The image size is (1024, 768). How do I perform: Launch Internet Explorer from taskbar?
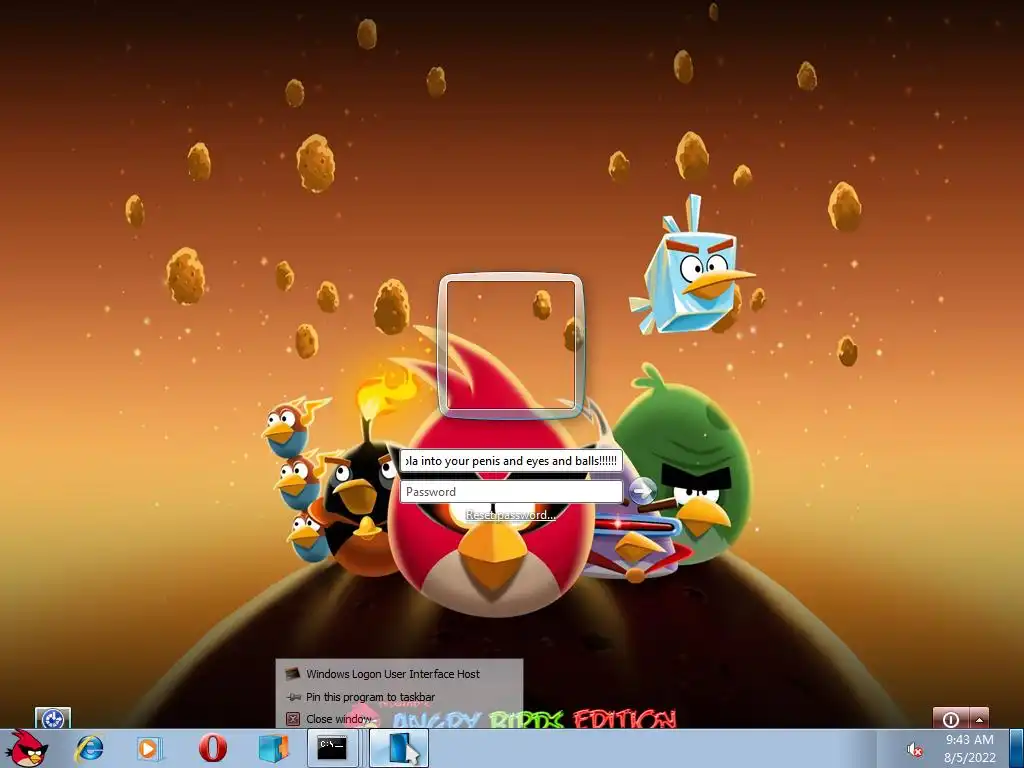pos(89,748)
